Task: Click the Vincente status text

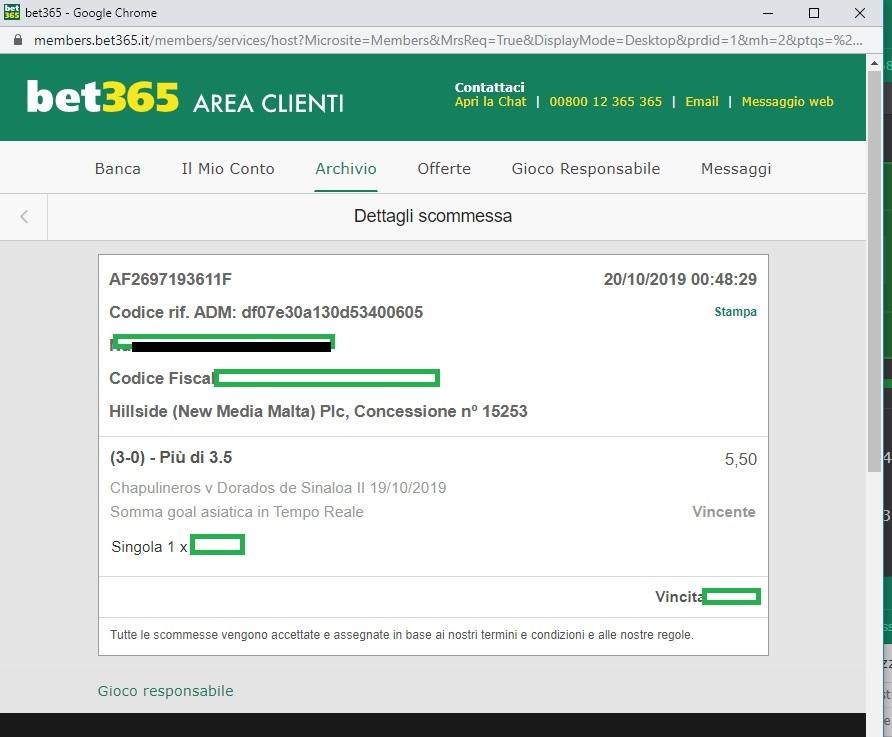Action: click(x=724, y=512)
